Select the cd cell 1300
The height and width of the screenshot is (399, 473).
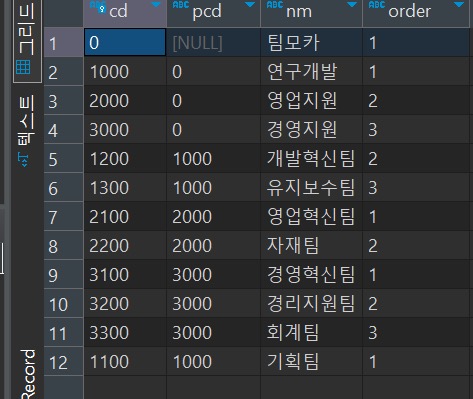tap(125, 187)
